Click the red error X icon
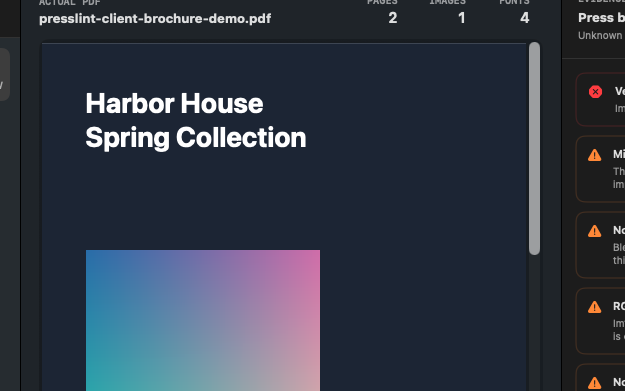The image size is (625, 391). 596,92
